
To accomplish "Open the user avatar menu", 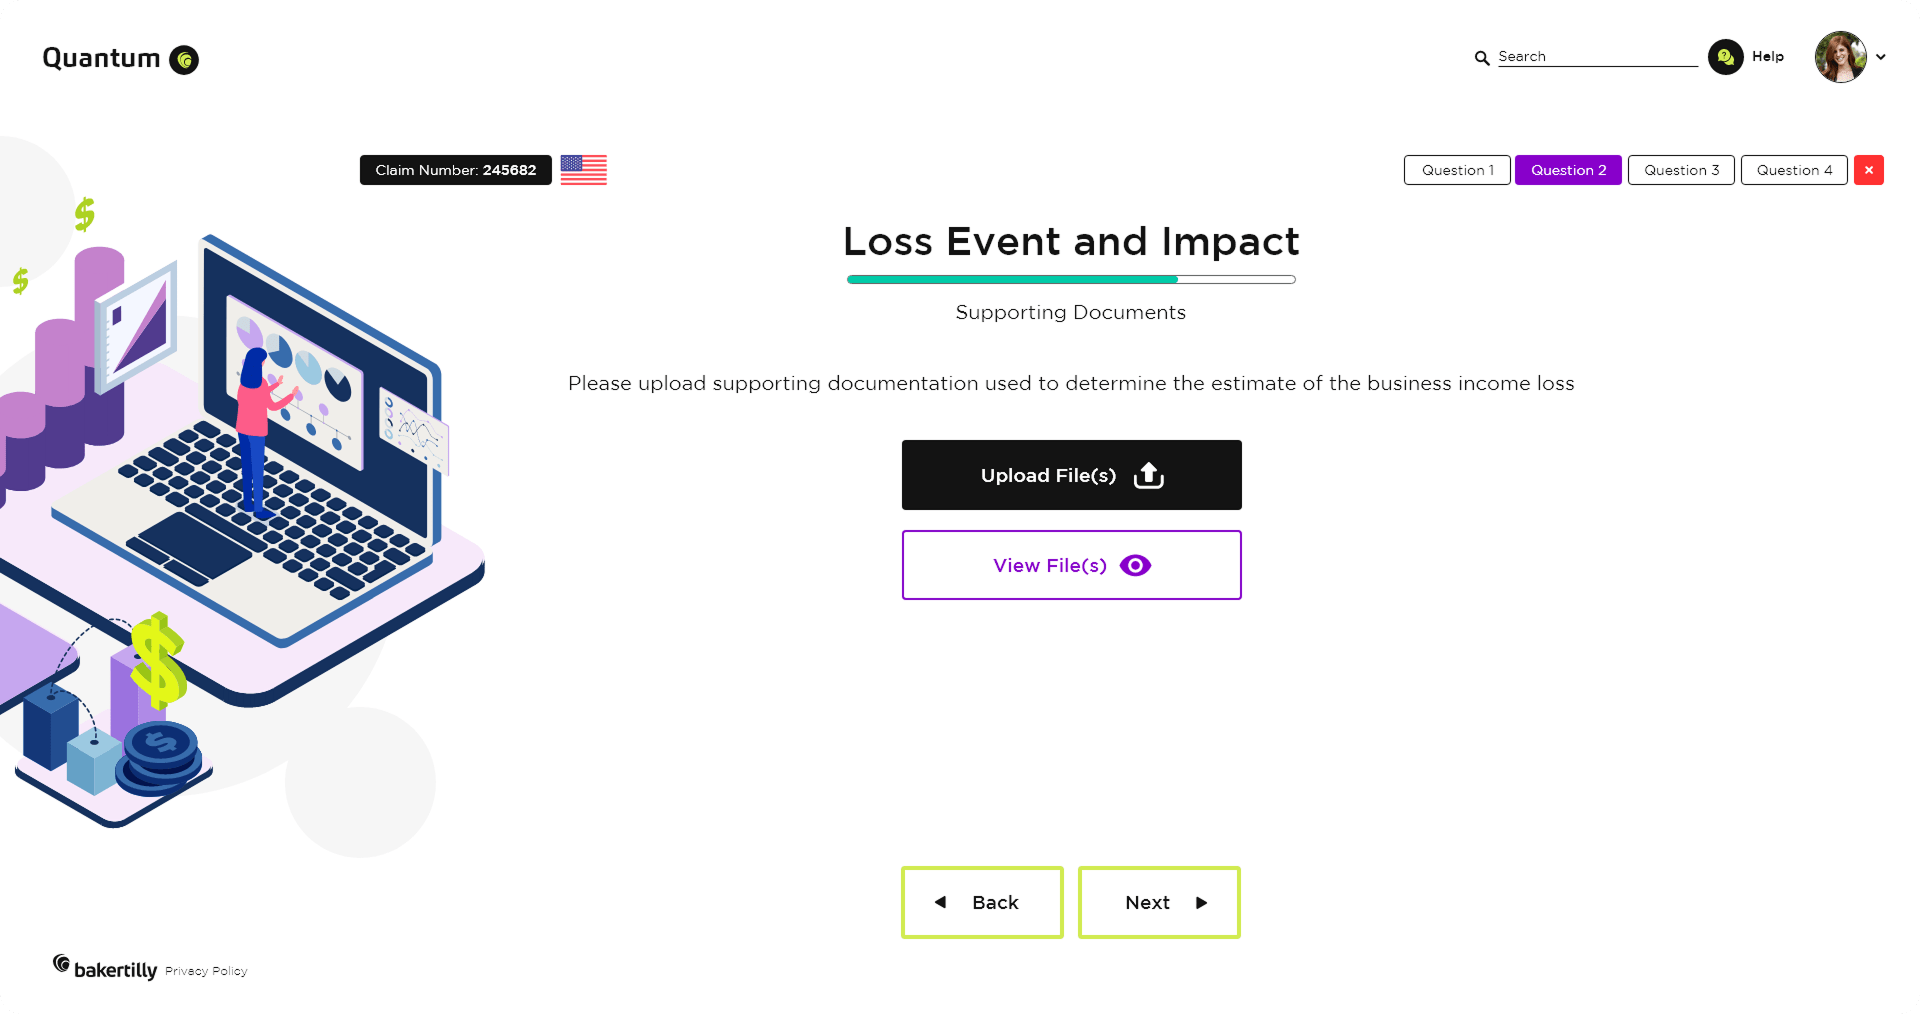I will pos(1841,57).
